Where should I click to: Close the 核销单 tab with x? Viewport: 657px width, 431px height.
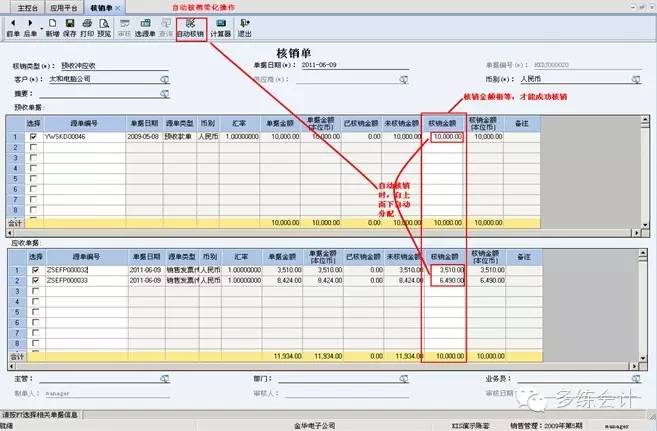tap(118, 8)
